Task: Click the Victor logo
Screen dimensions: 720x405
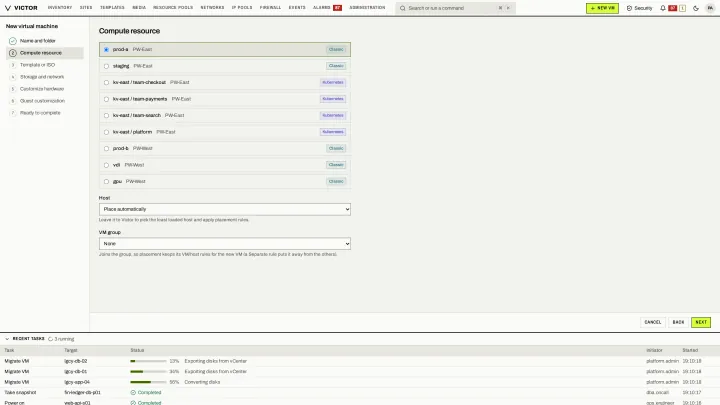Action: pyautogui.click(x=21, y=8)
